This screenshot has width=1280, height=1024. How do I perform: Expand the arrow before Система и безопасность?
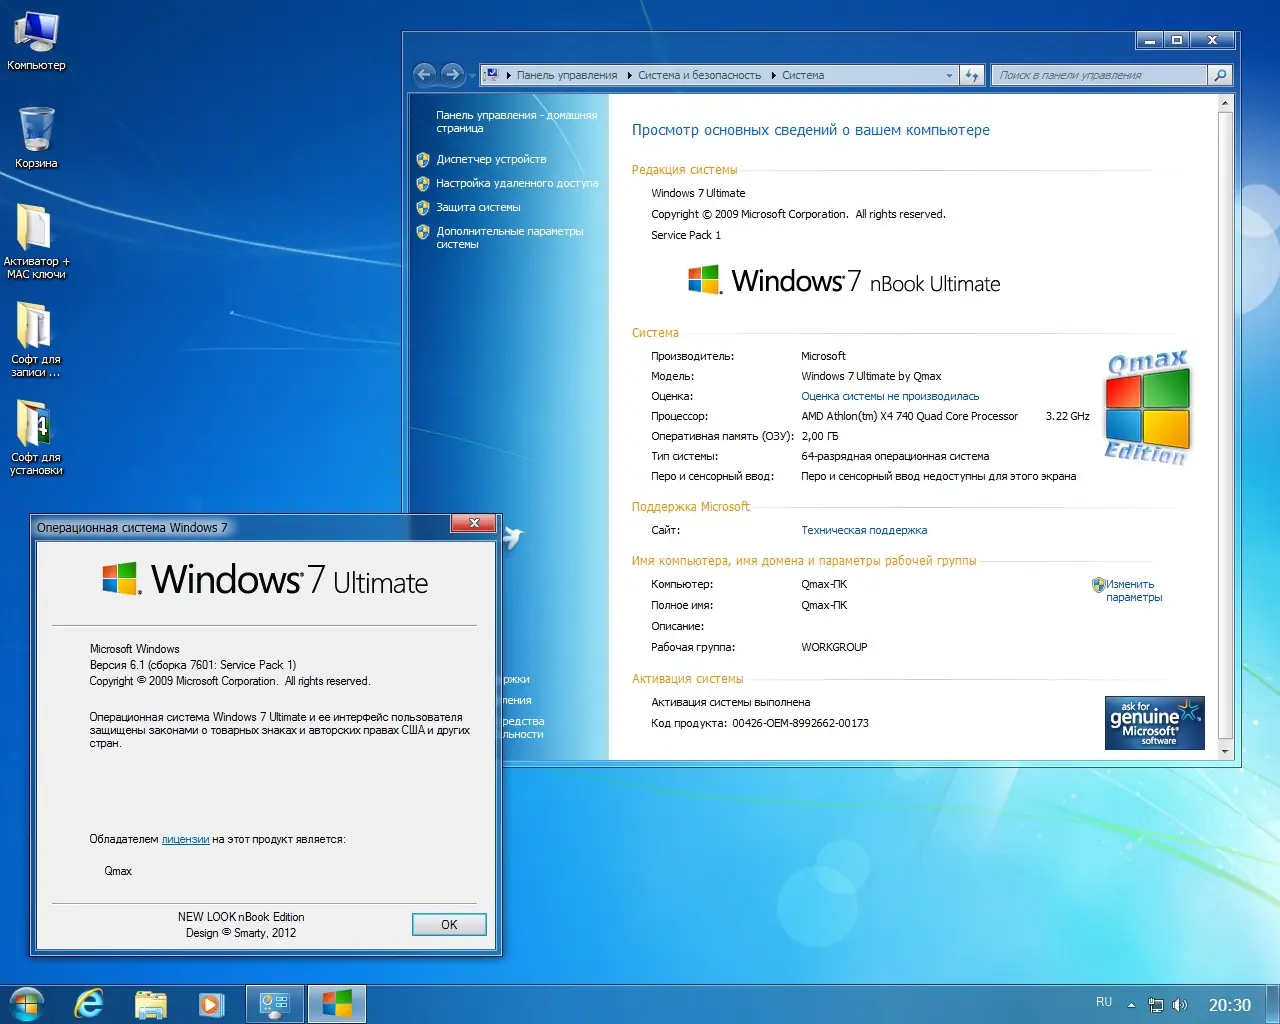point(630,75)
